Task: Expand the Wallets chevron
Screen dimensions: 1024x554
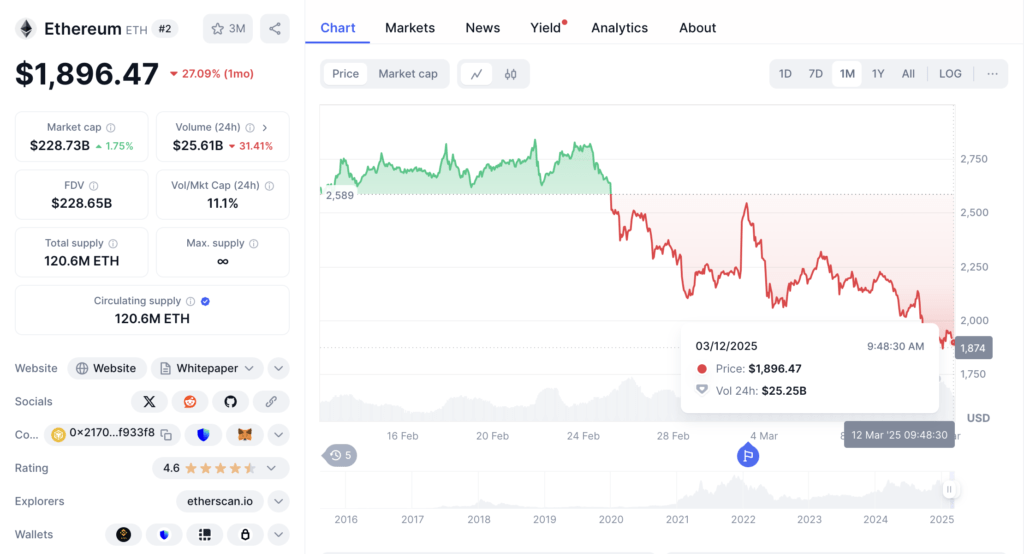Action: [x=279, y=534]
